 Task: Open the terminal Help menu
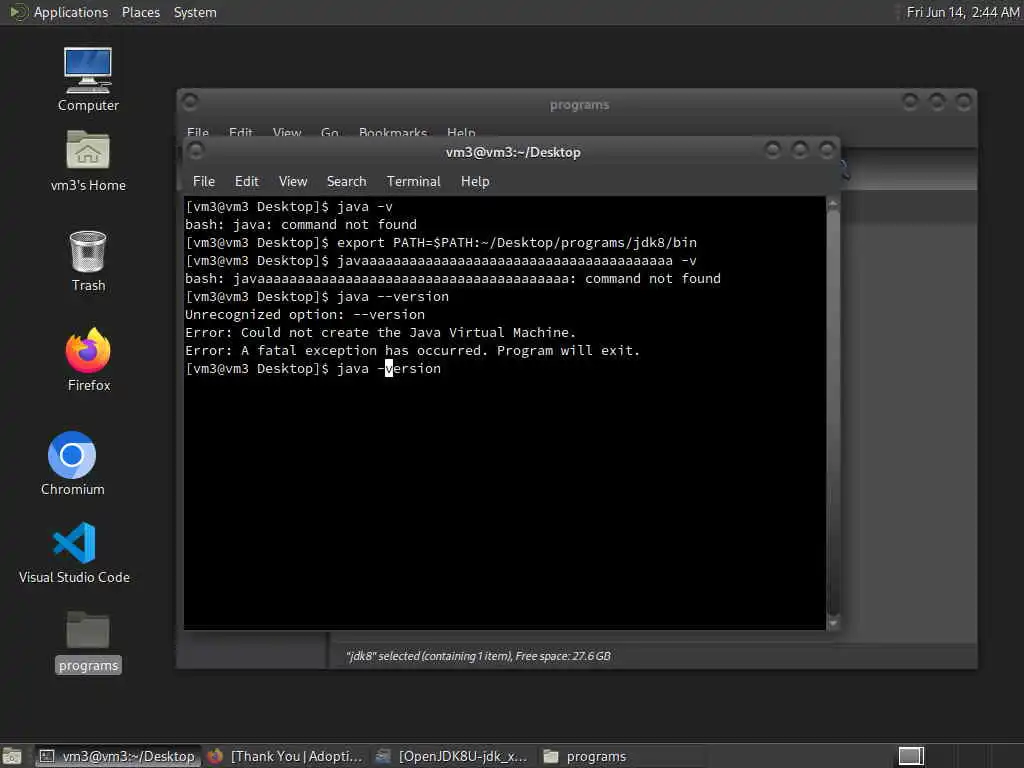click(x=475, y=182)
